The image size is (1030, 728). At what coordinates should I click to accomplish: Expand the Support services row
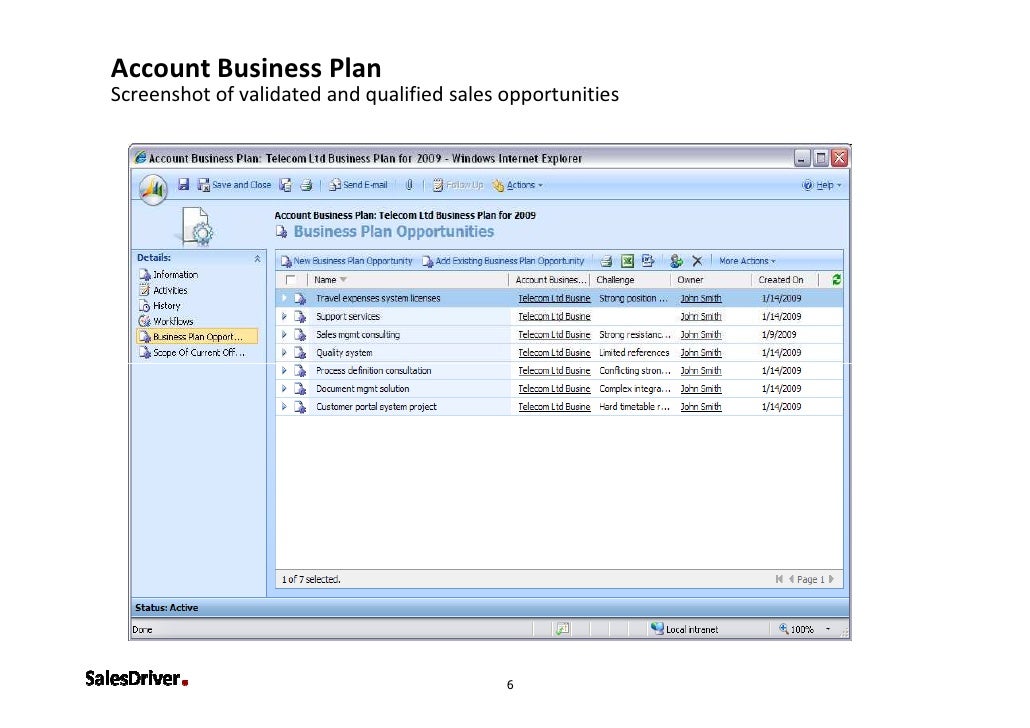284,316
